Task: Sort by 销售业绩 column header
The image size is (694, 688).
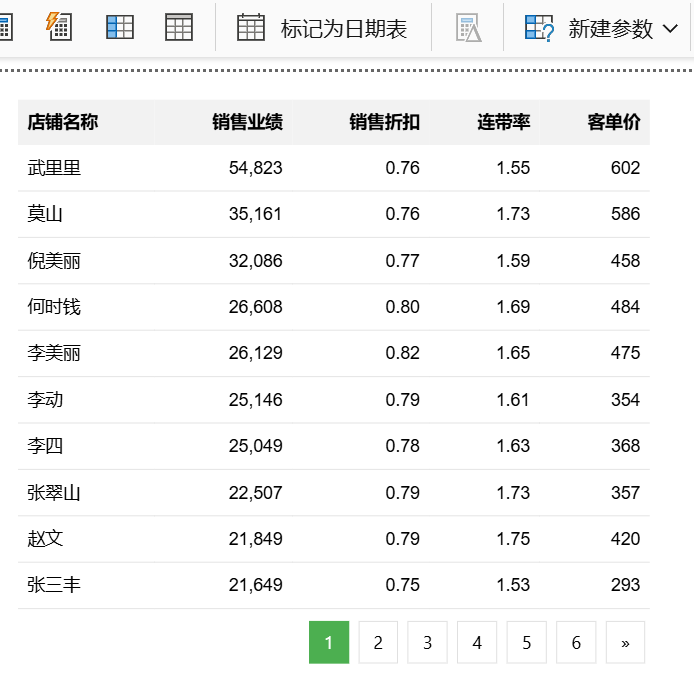Action: (247, 122)
